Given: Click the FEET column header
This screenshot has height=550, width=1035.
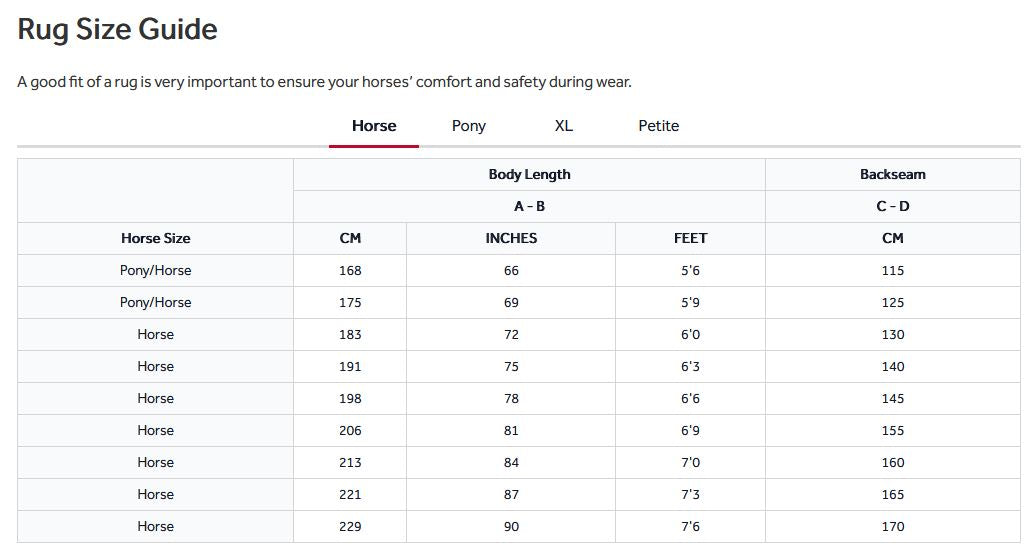Looking at the screenshot, I should (690, 238).
